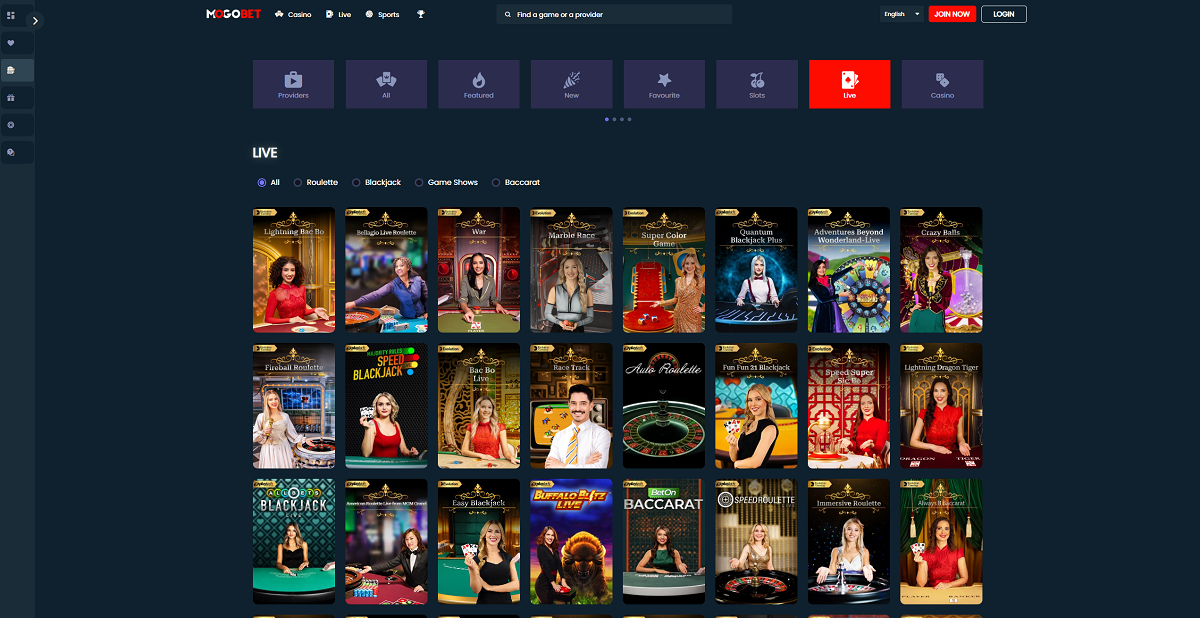The height and width of the screenshot is (618, 1200).
Task: Open the English language dropdown
Action: coord(901,14)
